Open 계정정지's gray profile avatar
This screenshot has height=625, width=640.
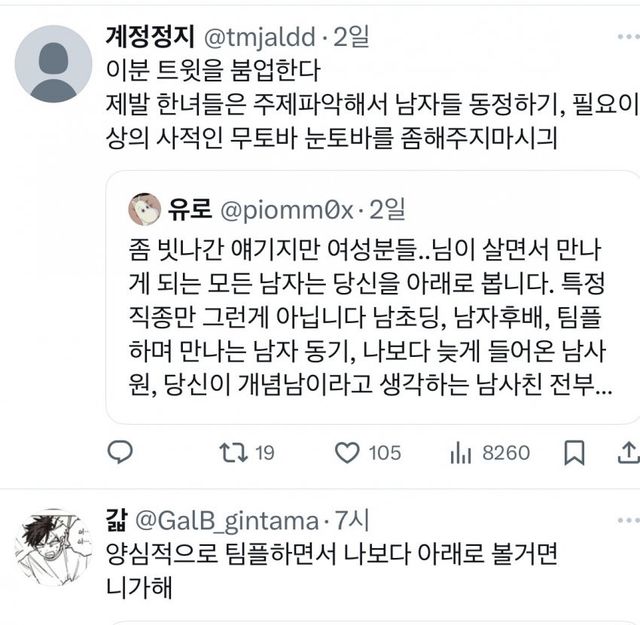tap(54, 64)
